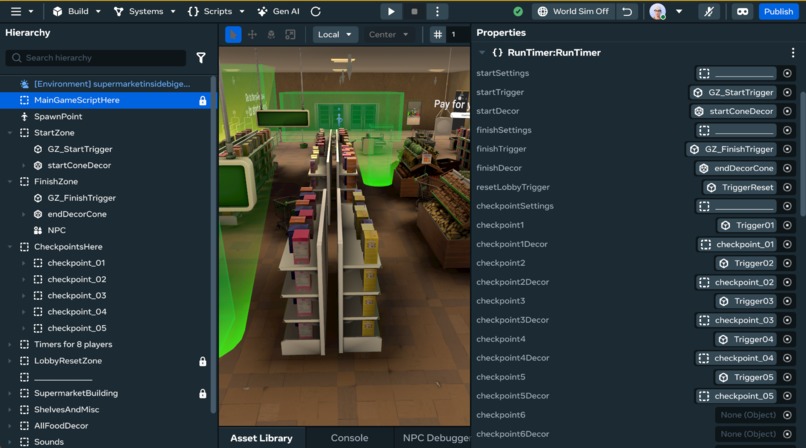Viewport: 806px width, 448px height.
Task: Choose the rotate tool in viewport toolbar
Action: (x=271, y=34)
